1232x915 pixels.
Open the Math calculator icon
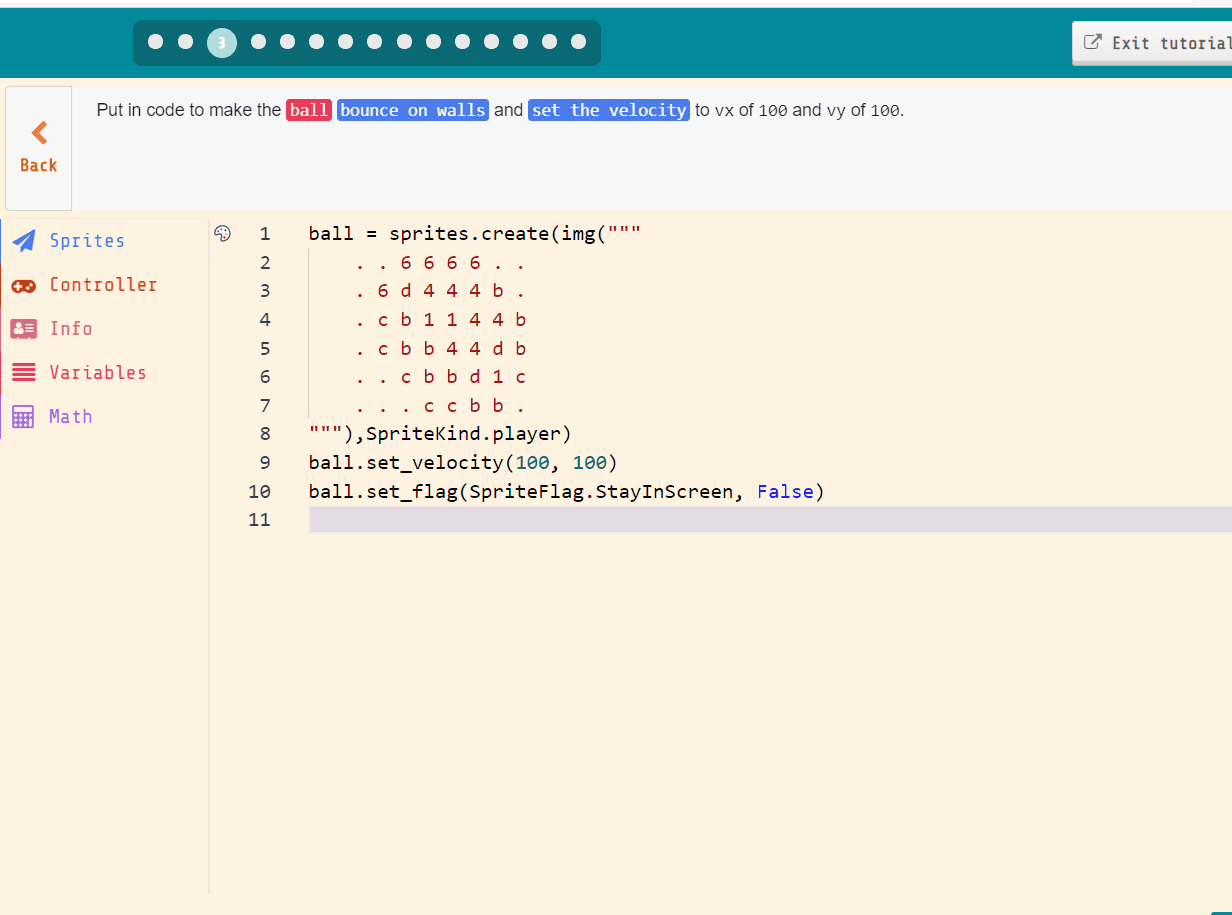point(24,416)
